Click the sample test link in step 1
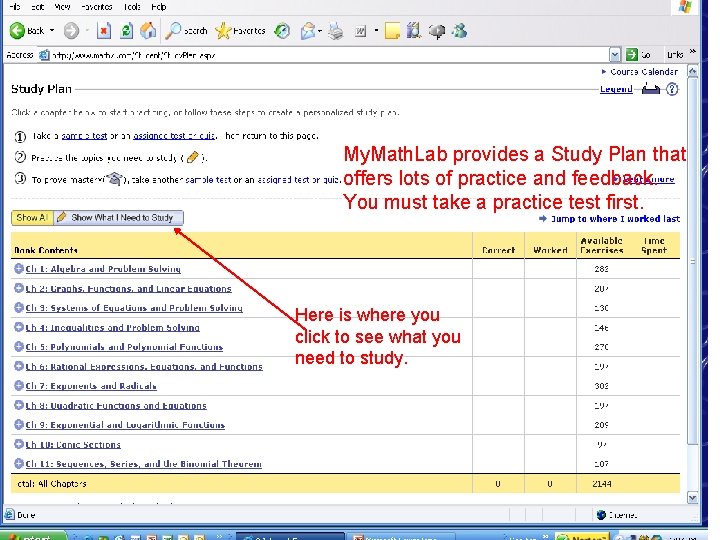 pos(84,136)
